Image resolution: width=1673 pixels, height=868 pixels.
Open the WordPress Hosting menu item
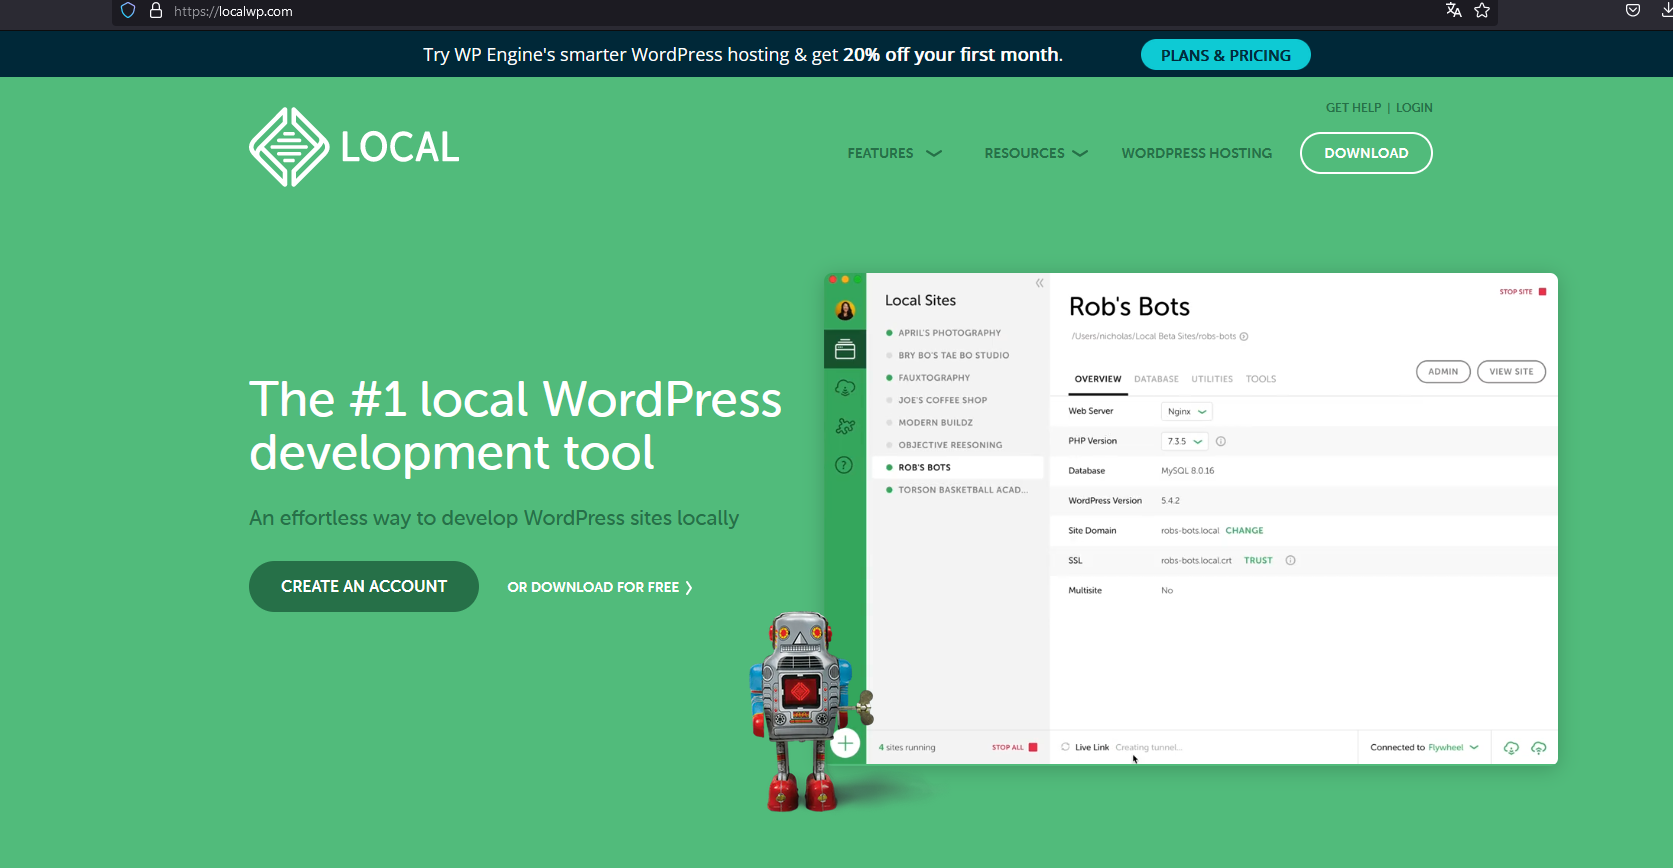pos(1197,153)
